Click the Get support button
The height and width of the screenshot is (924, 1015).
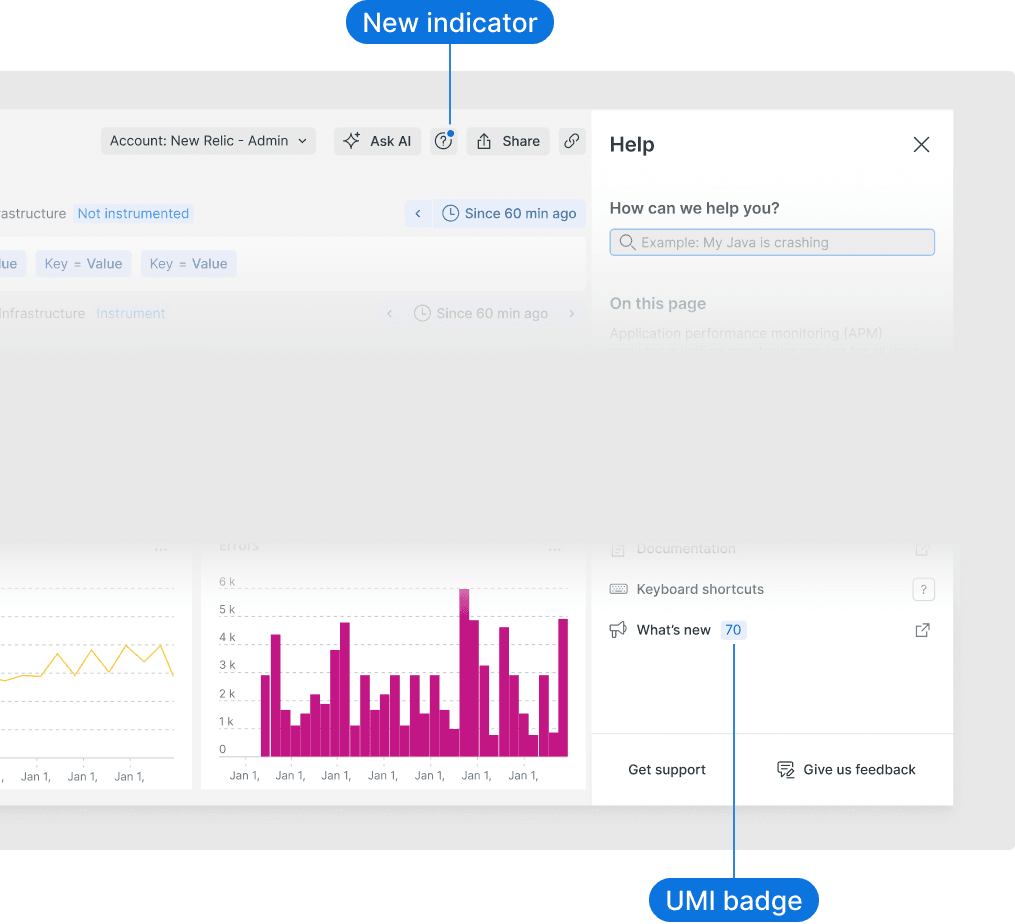click(666, 769)
